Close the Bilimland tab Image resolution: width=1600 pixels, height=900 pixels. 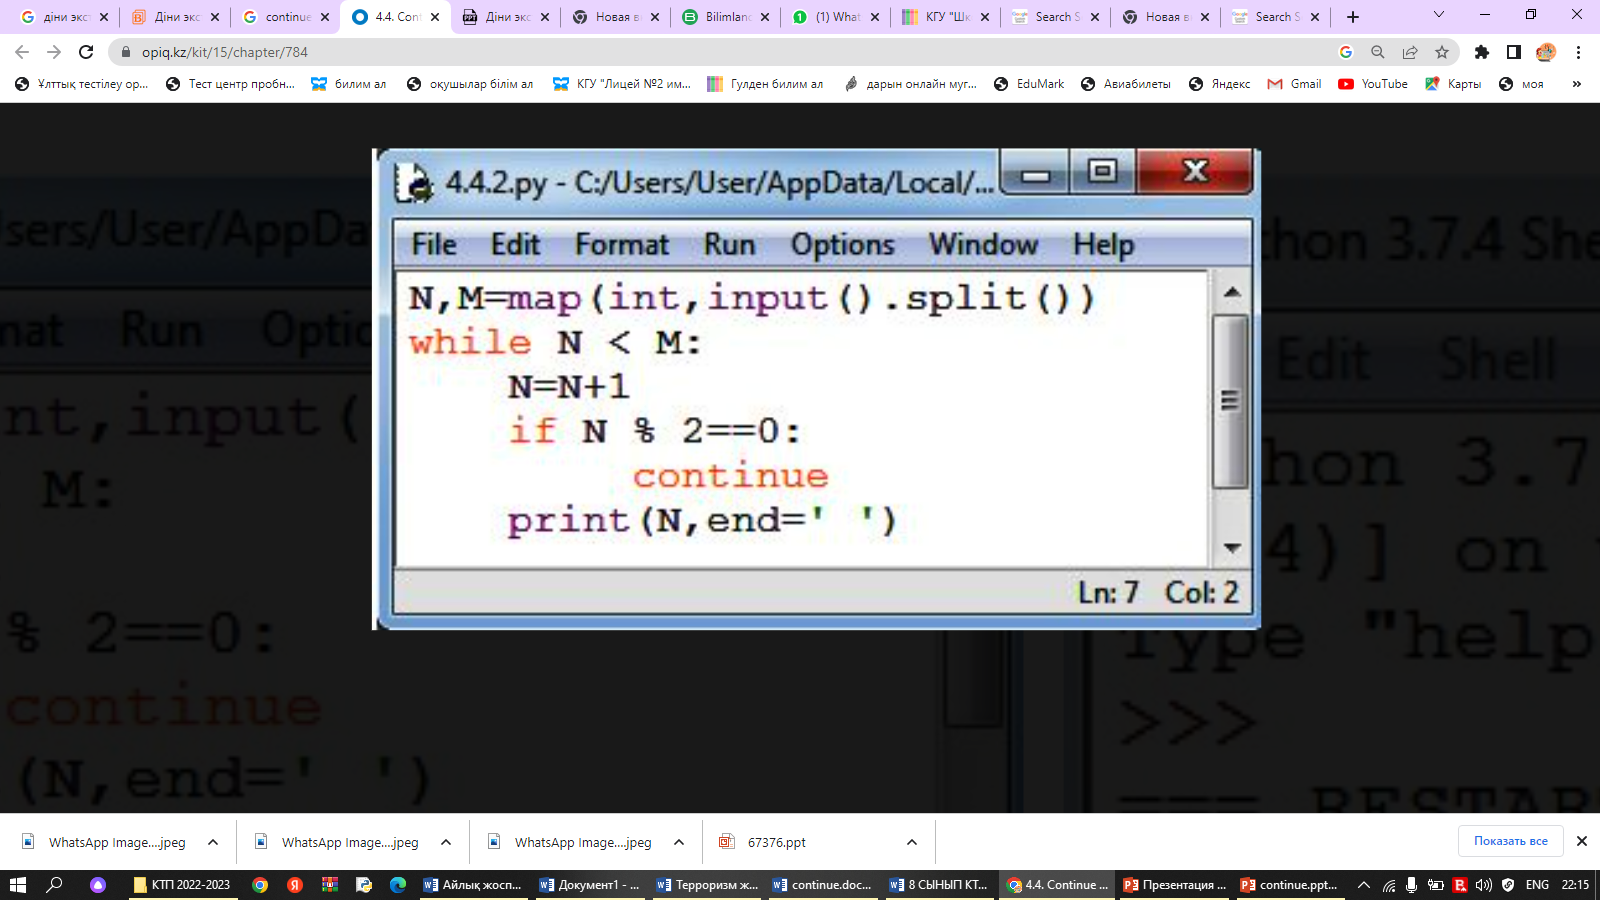click(x=765, y=17)
